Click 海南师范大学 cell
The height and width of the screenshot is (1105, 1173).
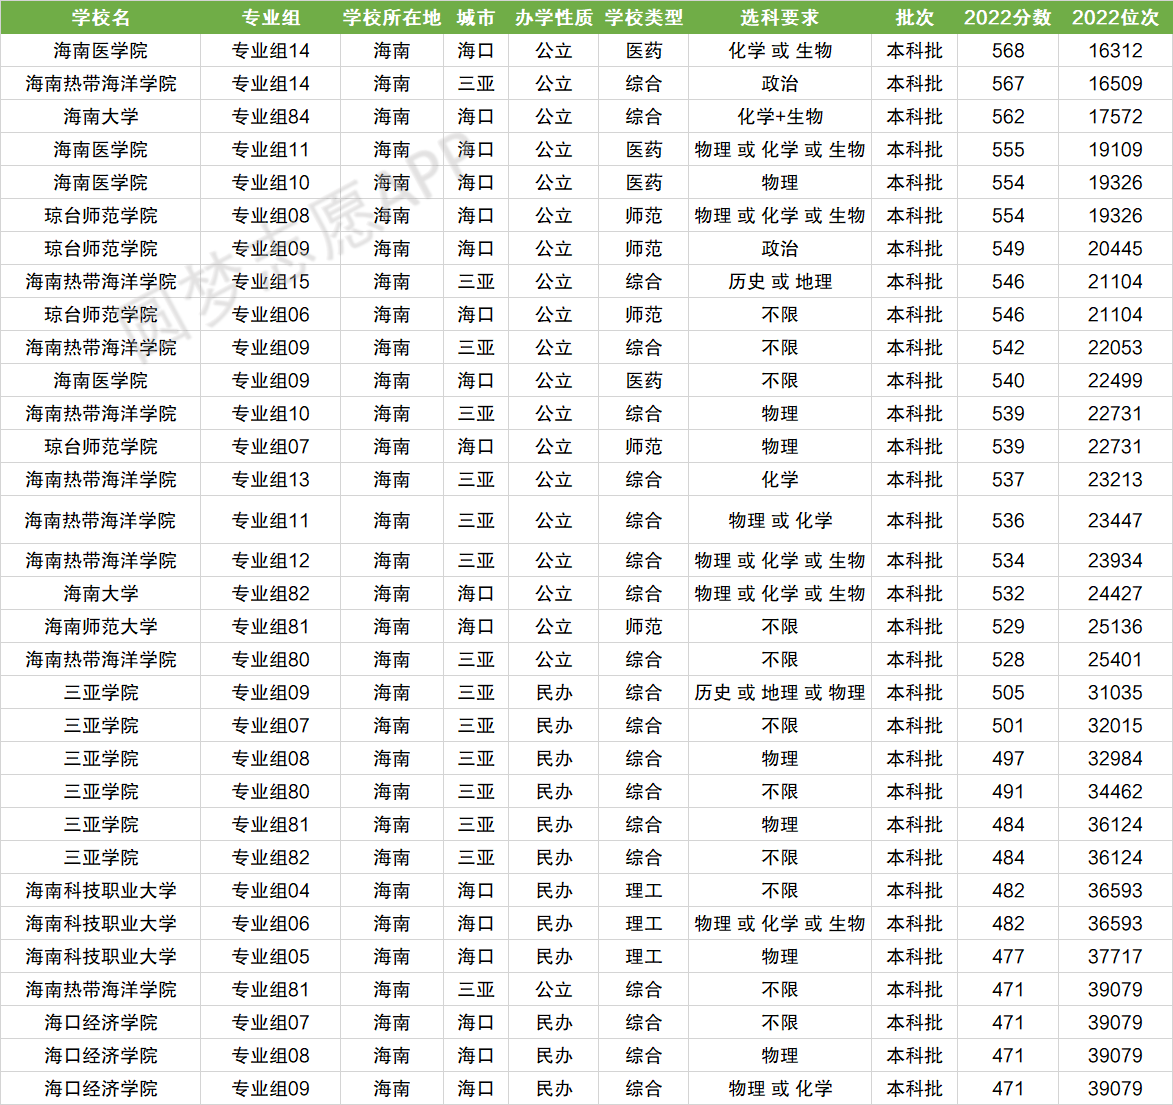point(100,626)
